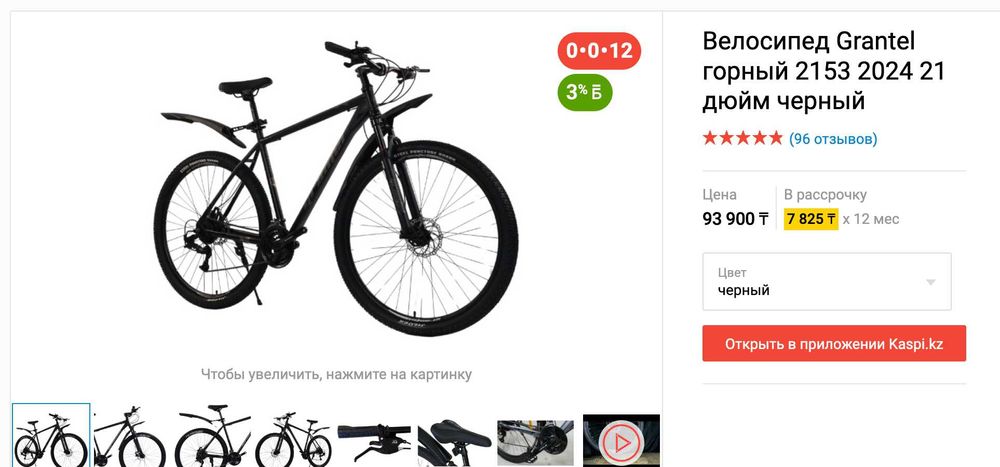View the bicycle saddle thumbnail
Image resolution: width=1000 pixels, height=467 pixels.
click(455, 441)
